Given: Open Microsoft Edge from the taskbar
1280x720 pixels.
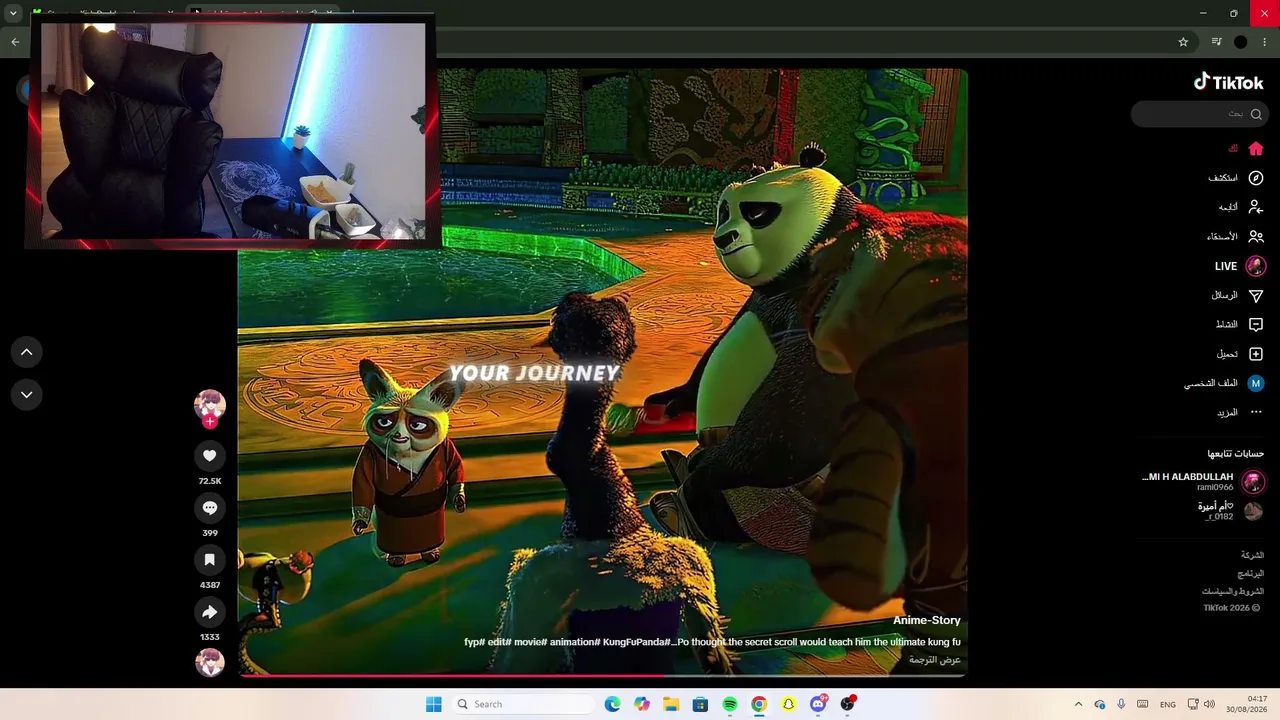Looking at the screenshot, I should coord(613,704).
